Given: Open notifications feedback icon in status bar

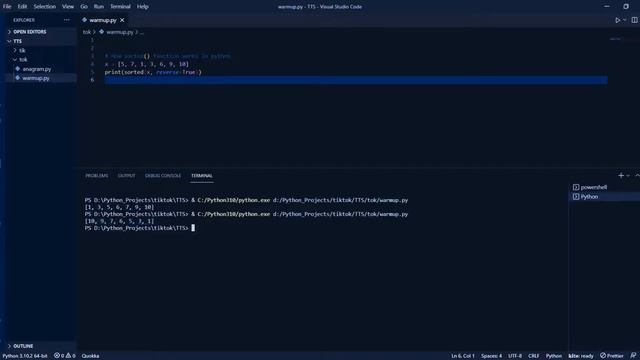Looking at the screenshot, I should [x=633, y=356].
